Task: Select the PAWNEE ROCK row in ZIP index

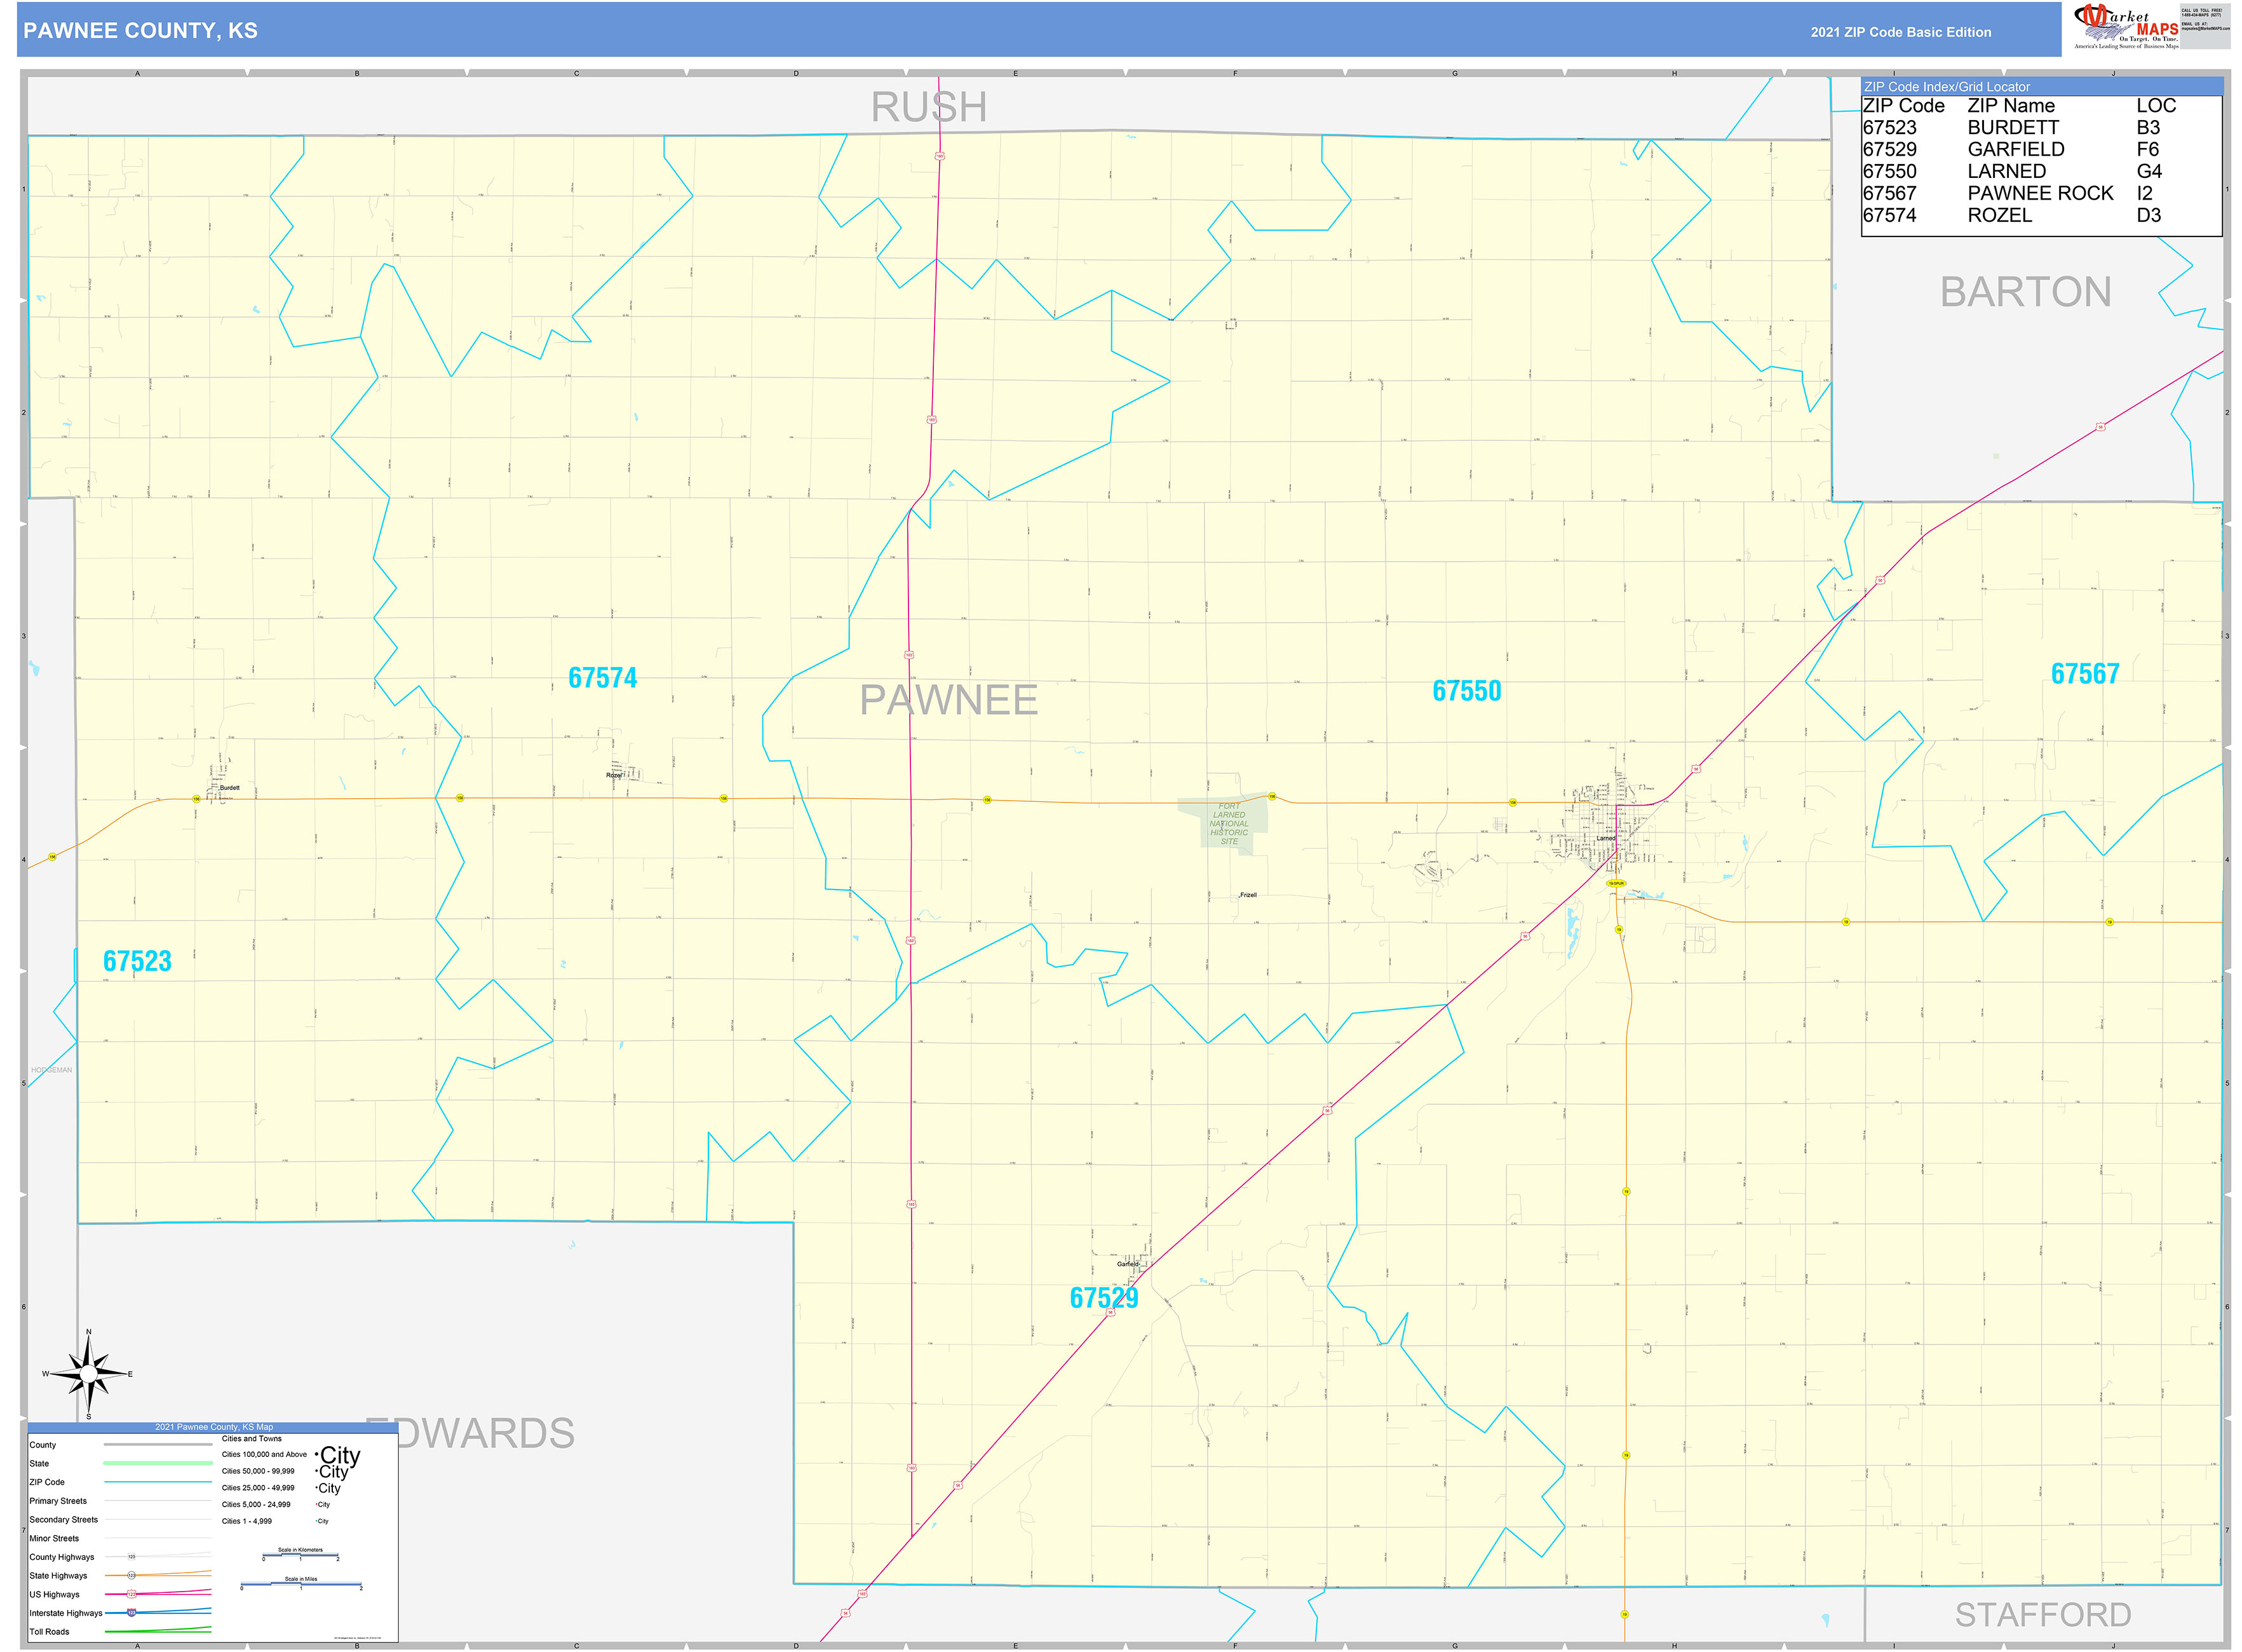Action: (2039, 193)
